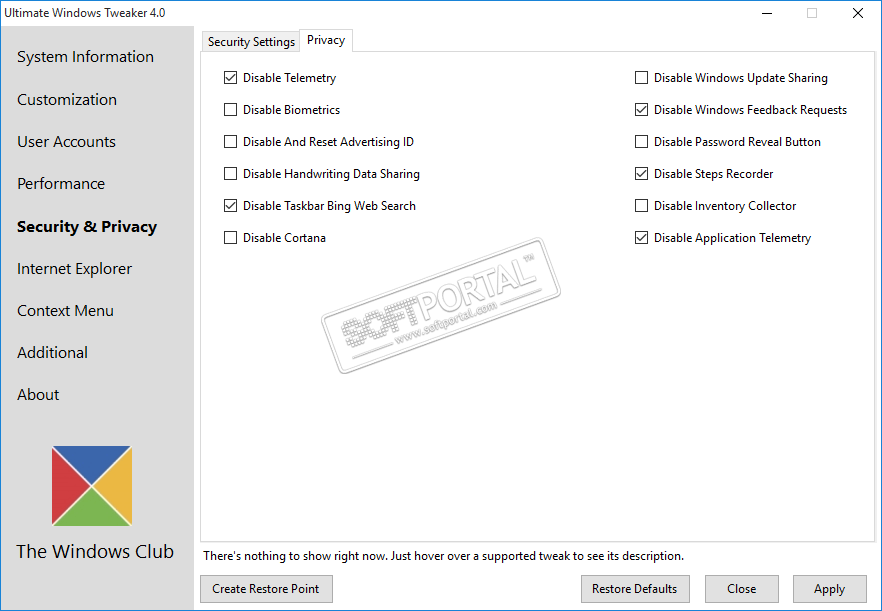The height and width of the screenshot is (611, 882).
Task: Go to Context Menu section
Action: (x=65, y=311)
